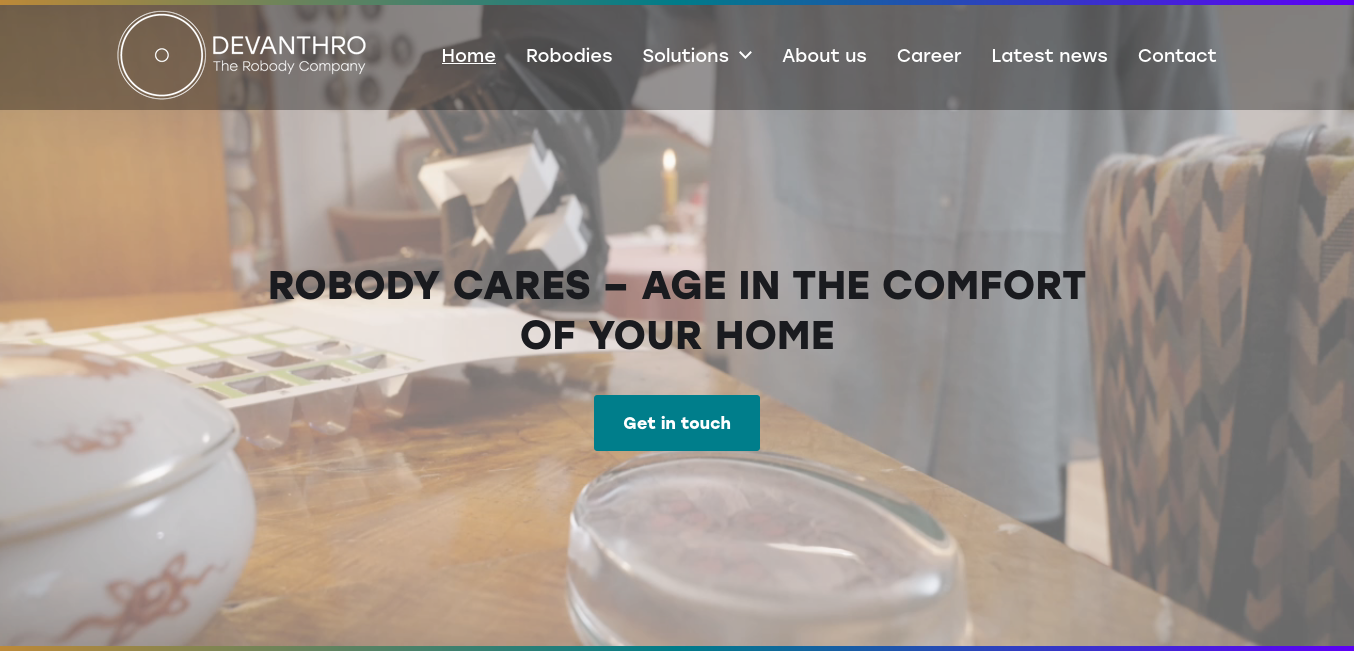1366x651 pixels.
Task: Visit the Career link
Action: pos(929,56)
